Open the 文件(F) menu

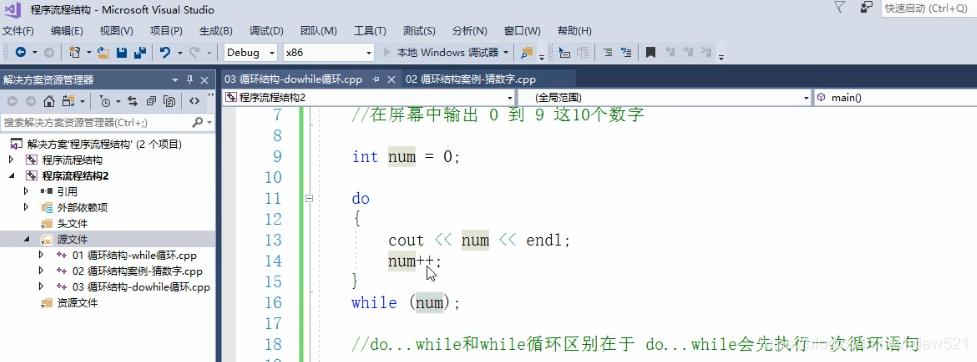click(x=18, y=31)
